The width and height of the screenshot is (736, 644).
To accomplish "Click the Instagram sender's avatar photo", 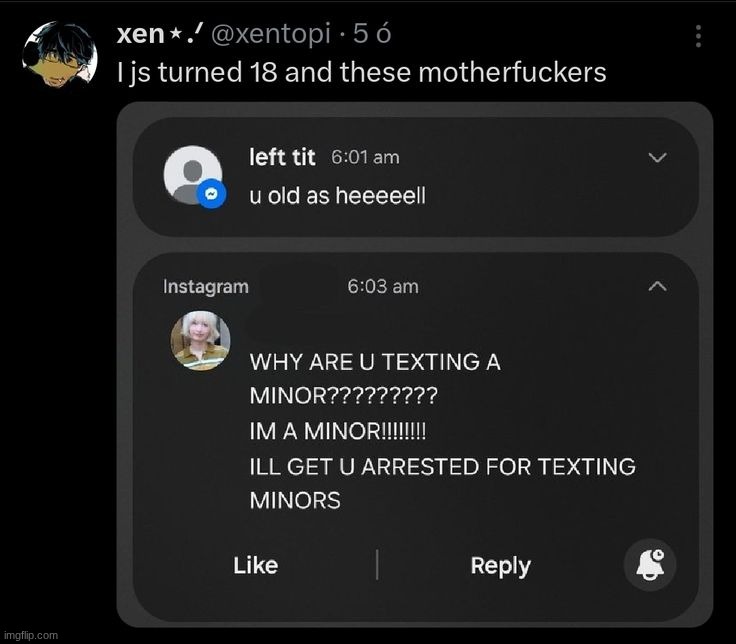I will [x=200, y=340].
